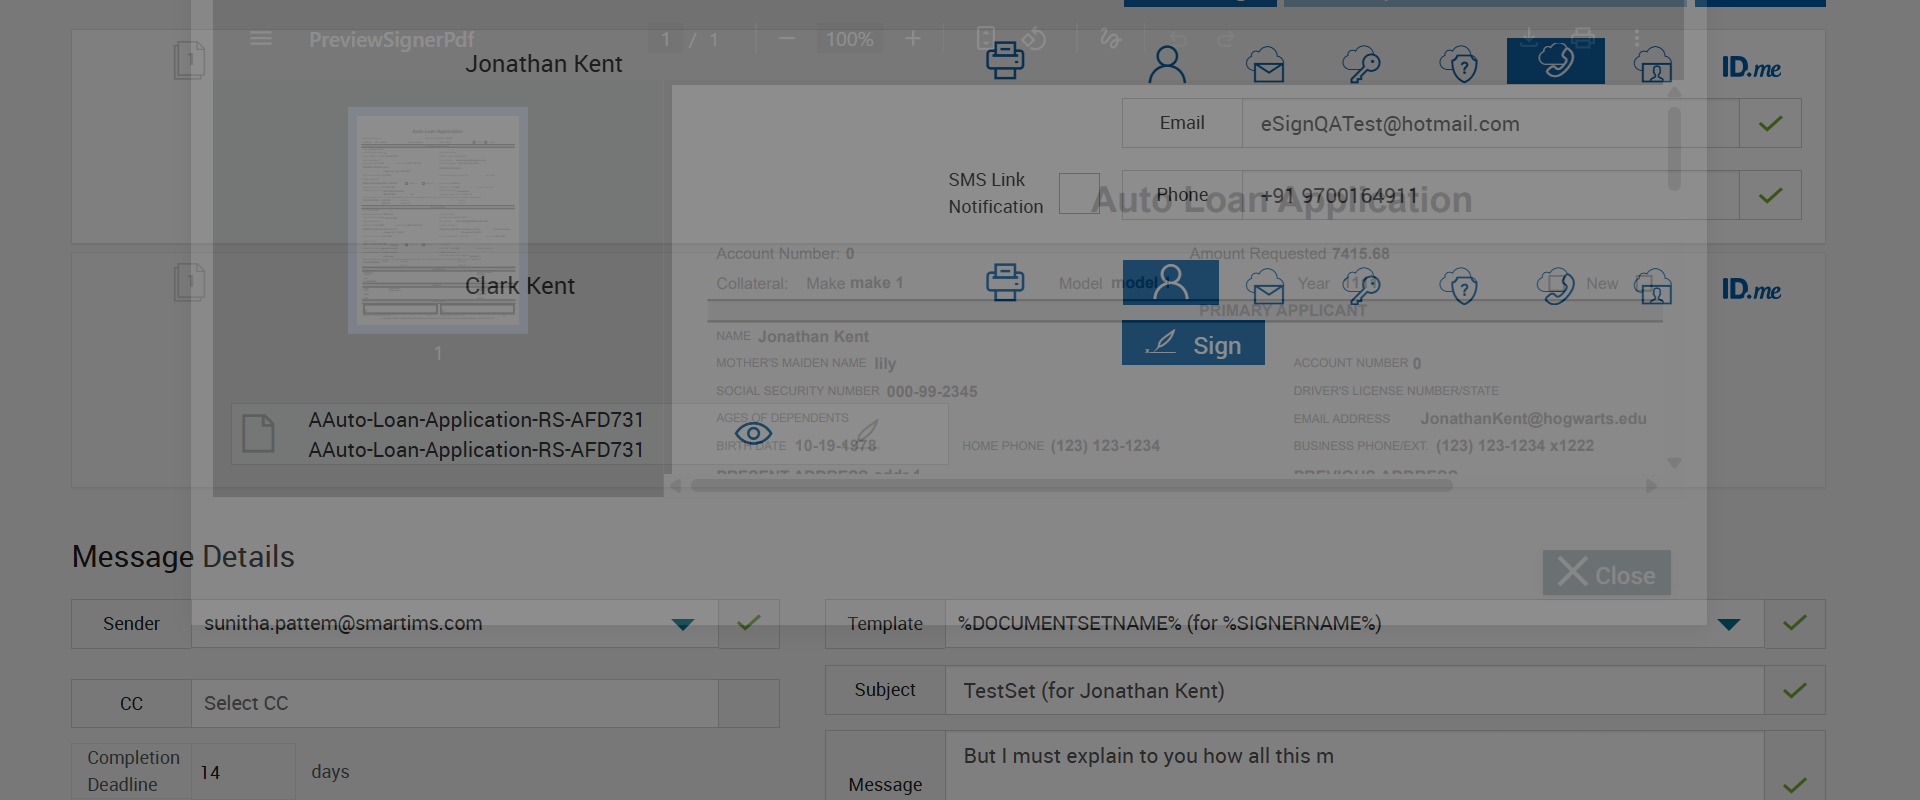Select phone authentication for Clark Kent
The image size is (1920, 800).
pos(1556,287)
